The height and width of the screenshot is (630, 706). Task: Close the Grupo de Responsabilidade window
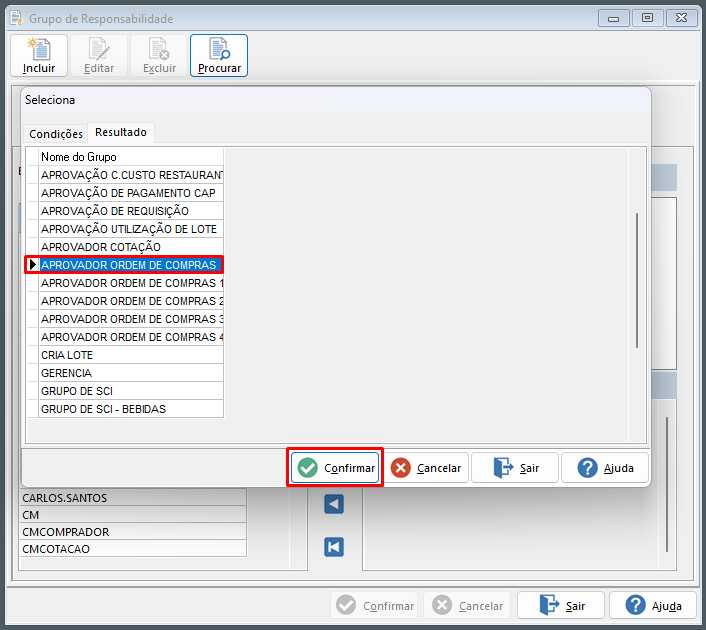[x=681, y=18]
